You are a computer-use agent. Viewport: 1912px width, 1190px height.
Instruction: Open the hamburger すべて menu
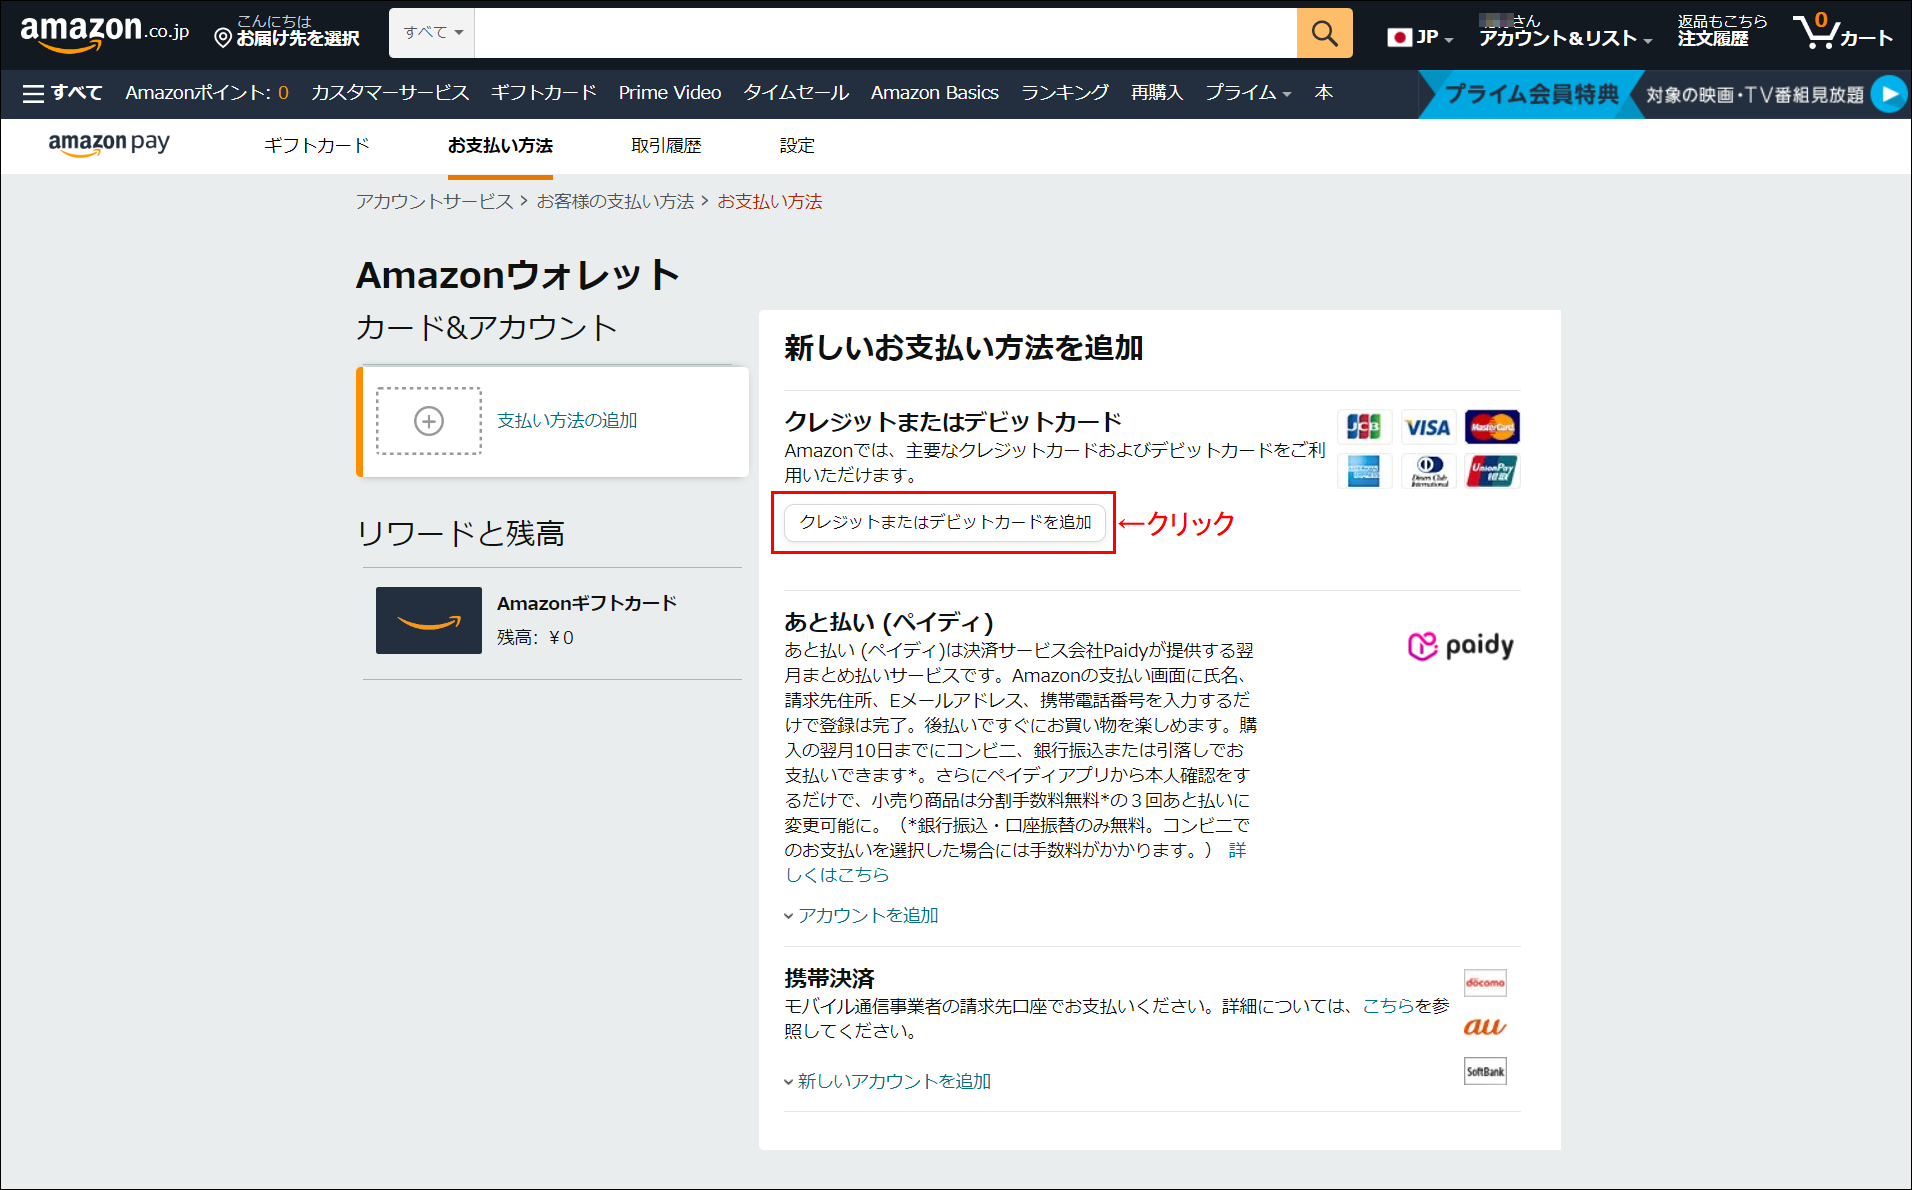[x=62, y=93]
